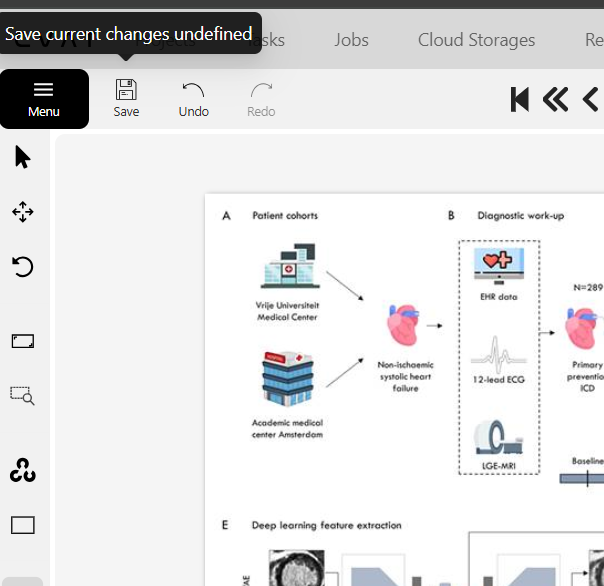This screenshot has width=604, height=586.
Task: Undo the last action
Action: pyautogui.click(x=193, y=99)
